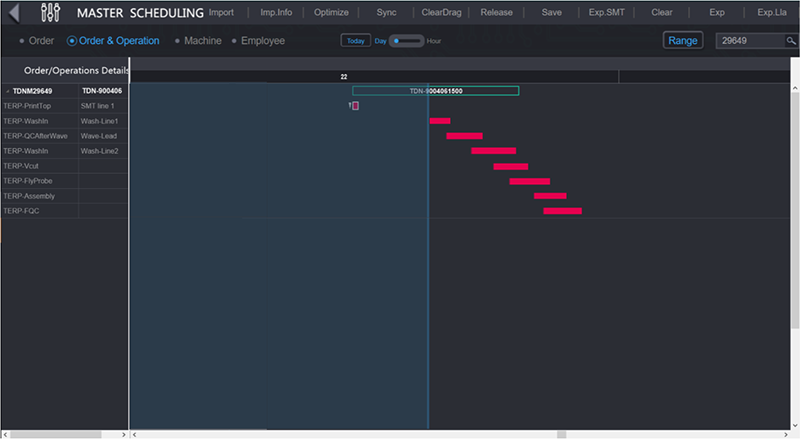Image resolution: width=800 pixels, height=439 pixels.
Task: Collapse the TDNM29649 order tree row
Action: 8,91
